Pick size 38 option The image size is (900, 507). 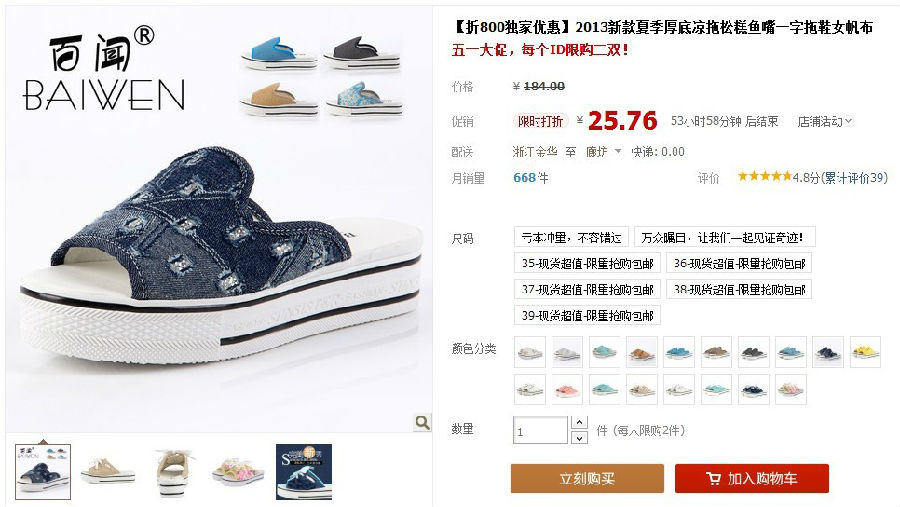[739, 289]
